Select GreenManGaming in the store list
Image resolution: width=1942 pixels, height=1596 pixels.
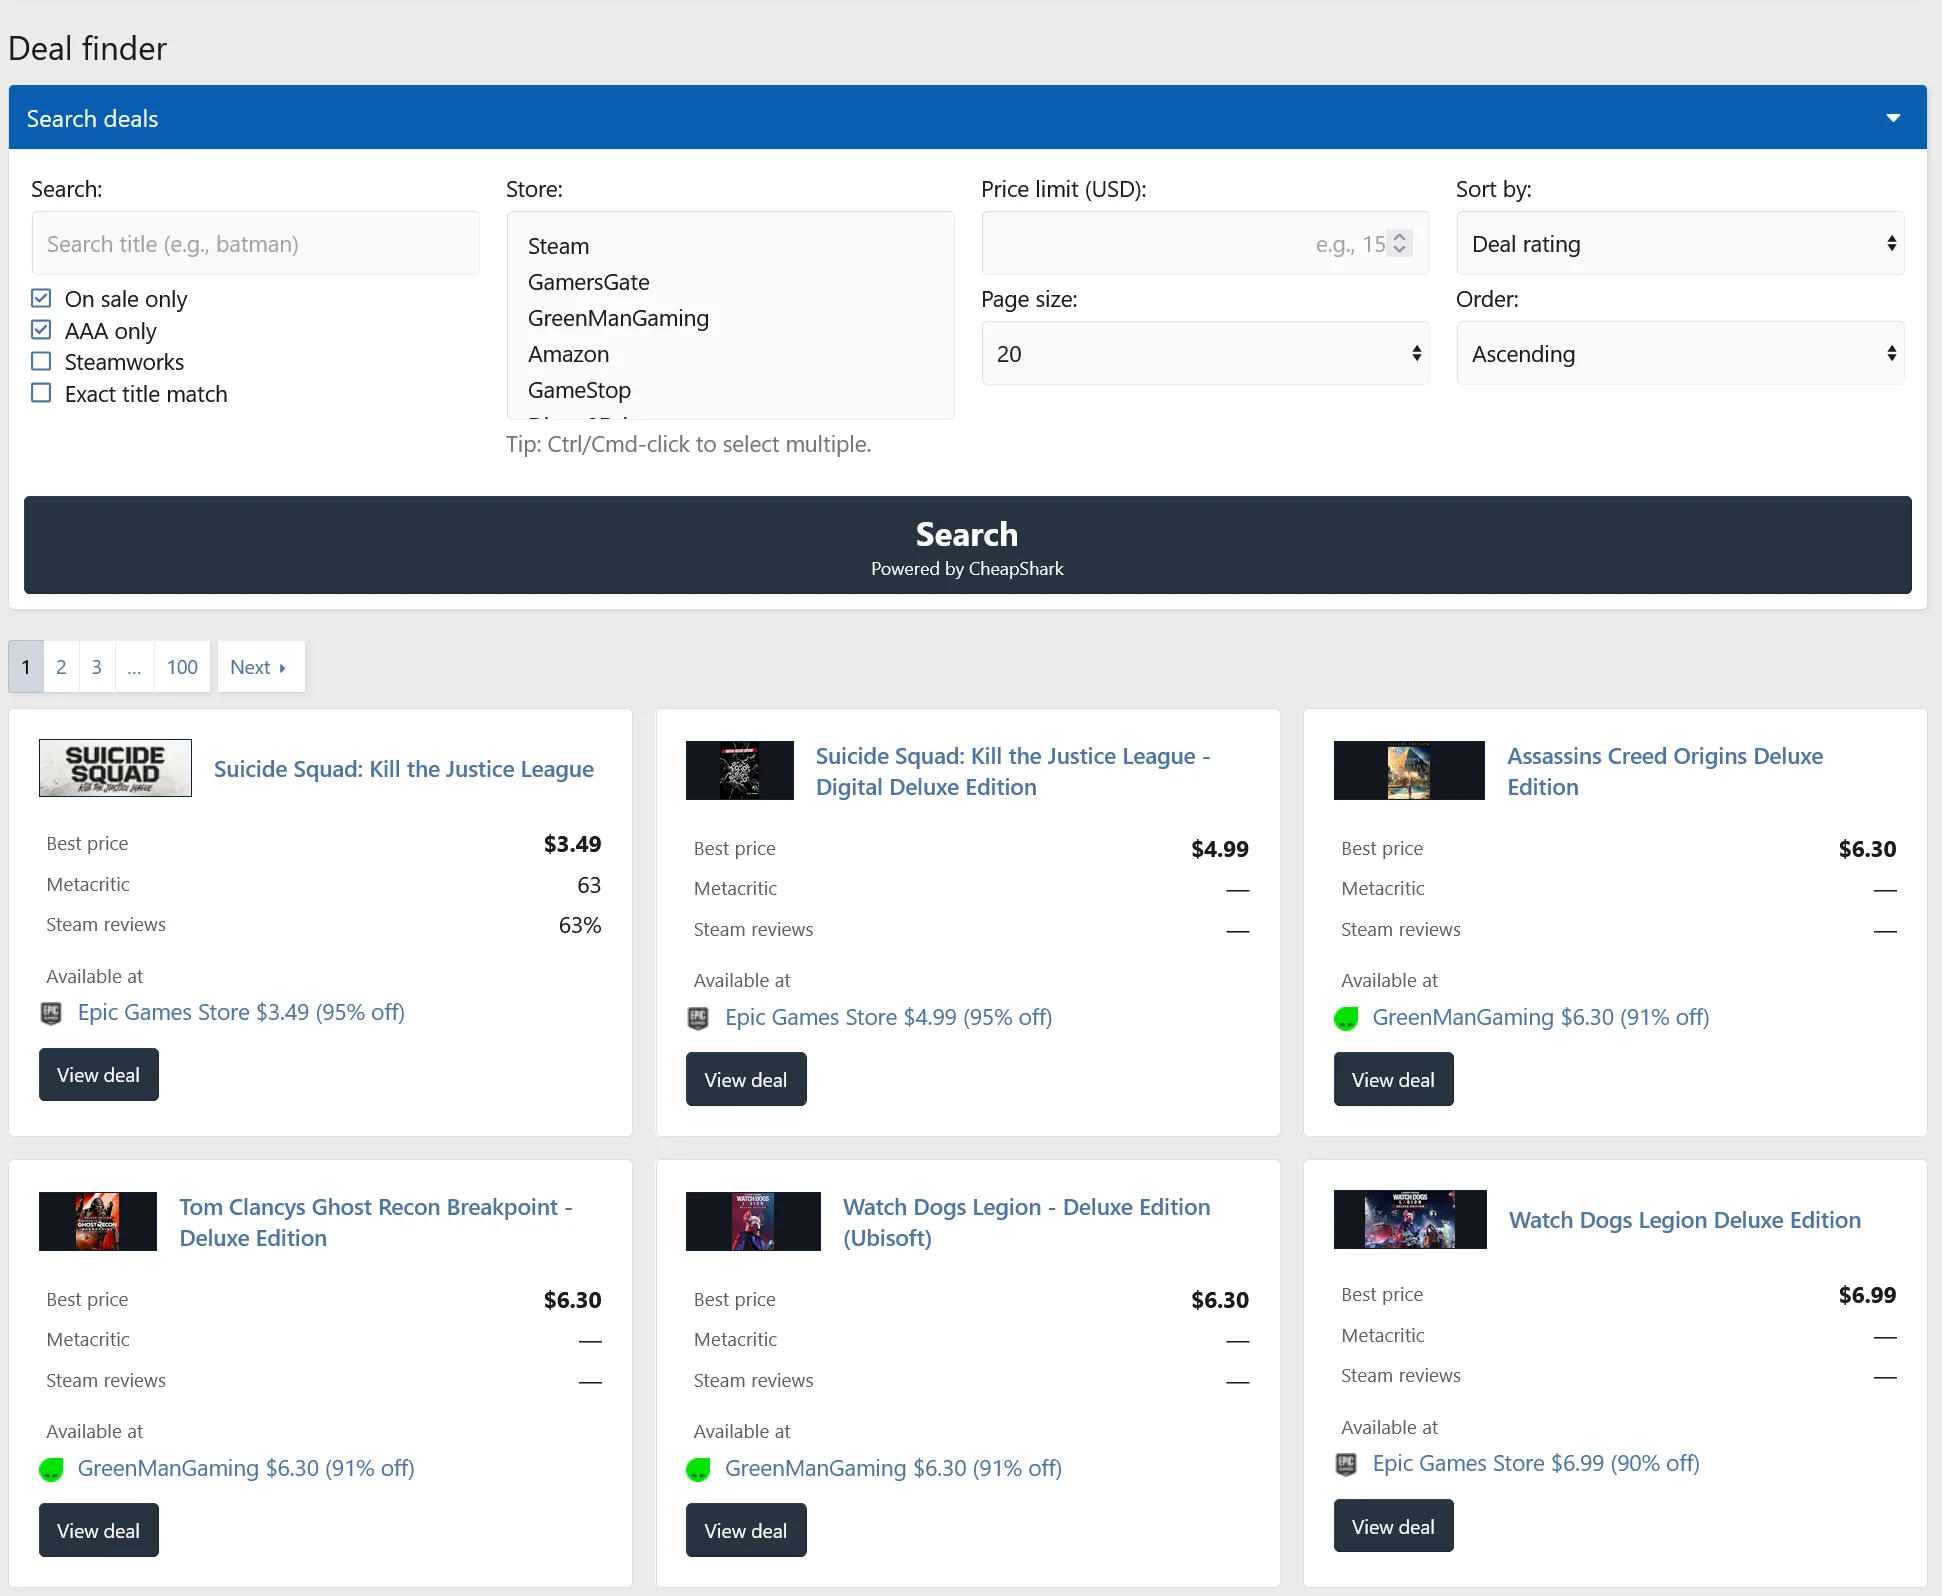pos(618,318)
